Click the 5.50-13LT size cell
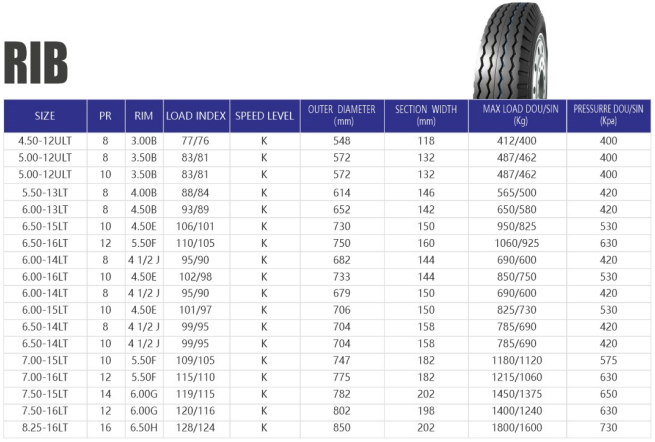 [x=45, y=193]
